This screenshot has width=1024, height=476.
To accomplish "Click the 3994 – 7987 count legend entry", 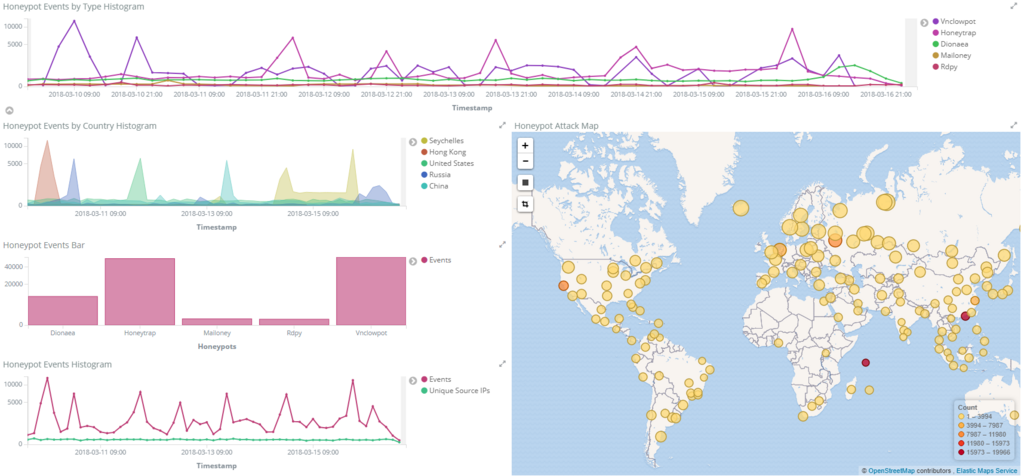I will pyautogui.click(x=983, y=425).
